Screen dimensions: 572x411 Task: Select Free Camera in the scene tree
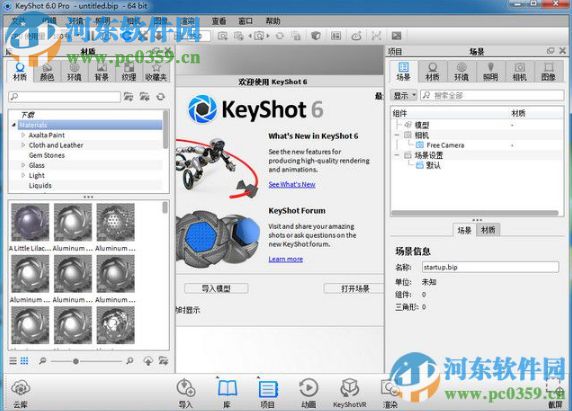click(445, 145)
